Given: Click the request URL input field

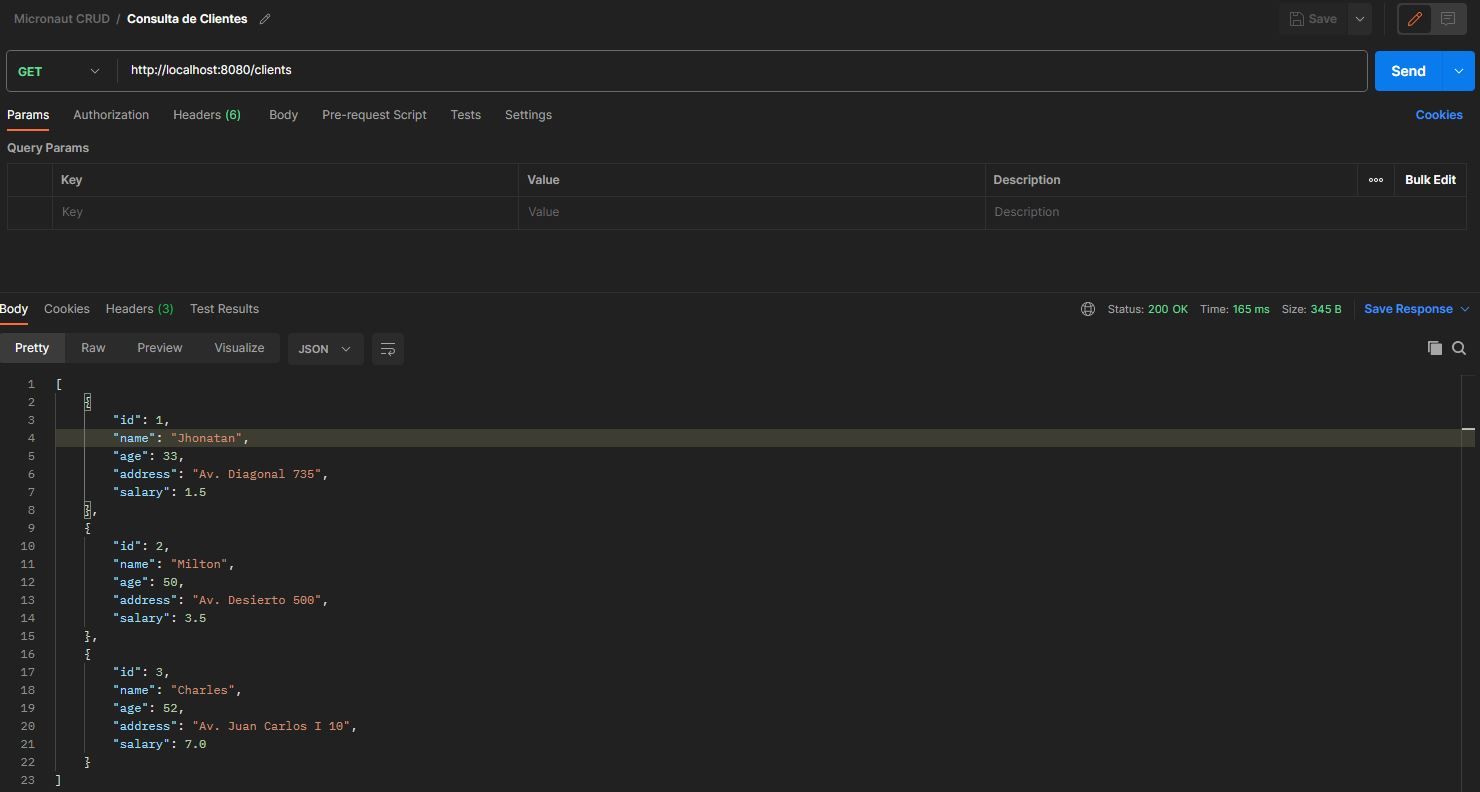Looking at the screenshot, I should [x=742, y=71].
